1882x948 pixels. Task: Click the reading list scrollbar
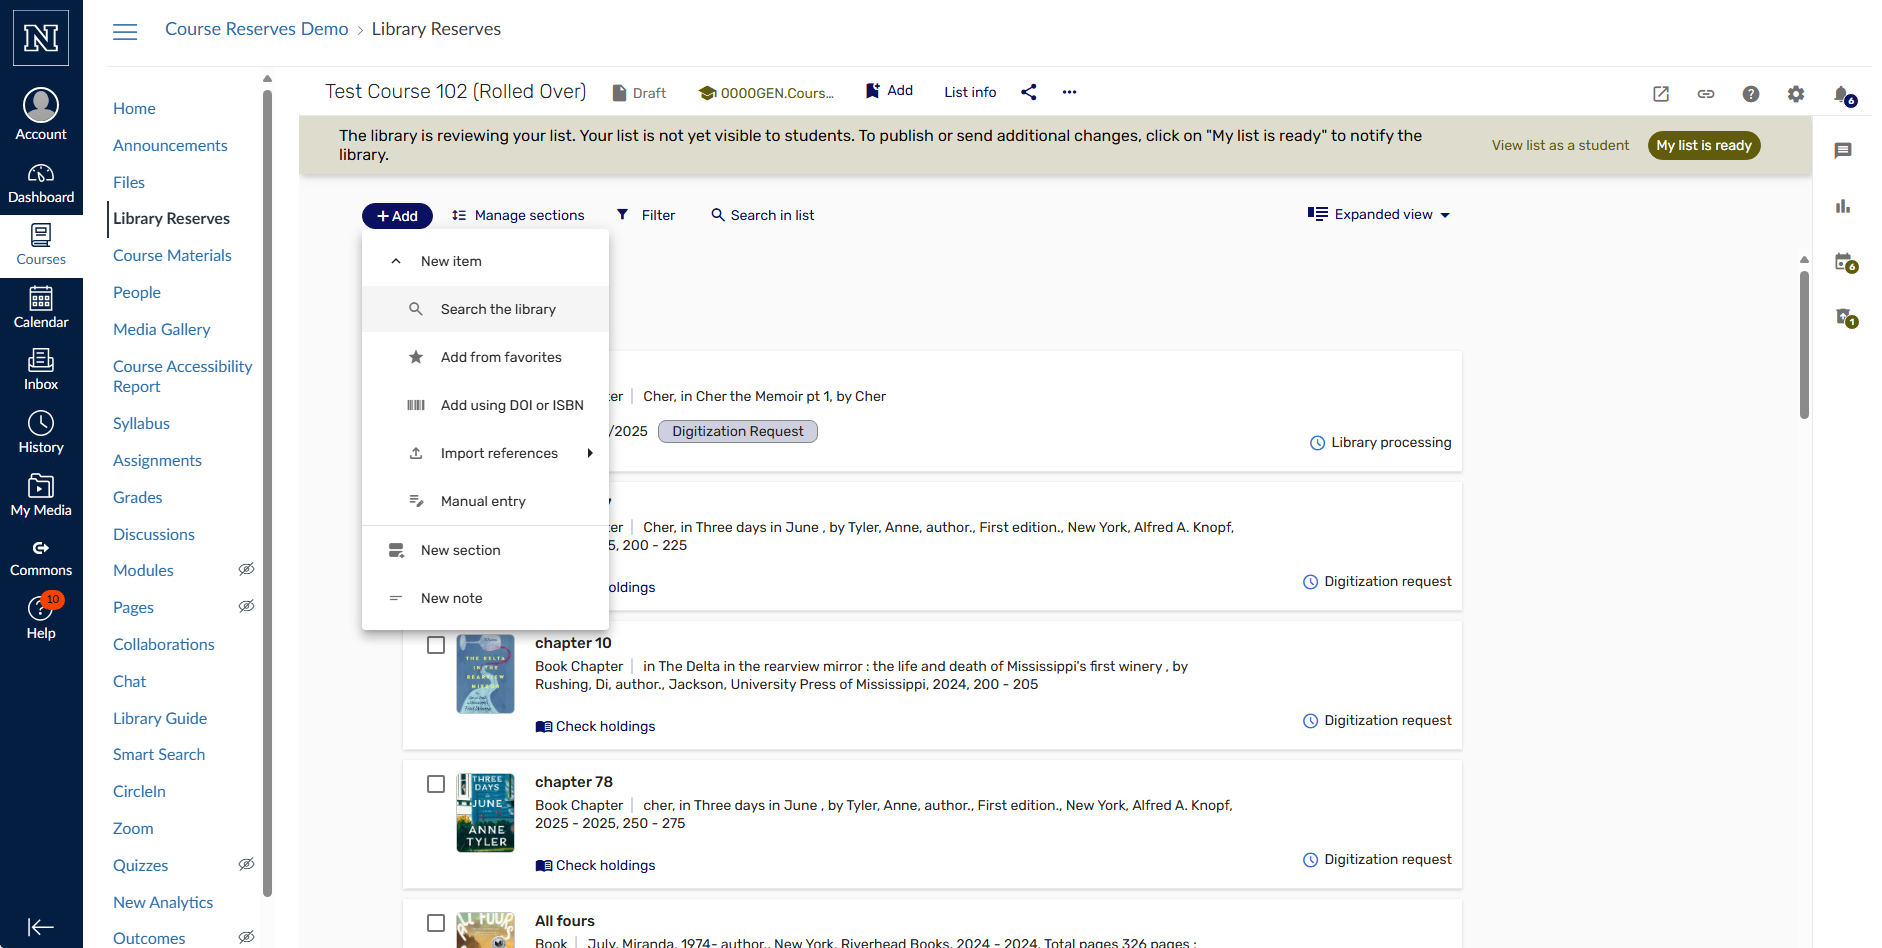point(1804,345)
